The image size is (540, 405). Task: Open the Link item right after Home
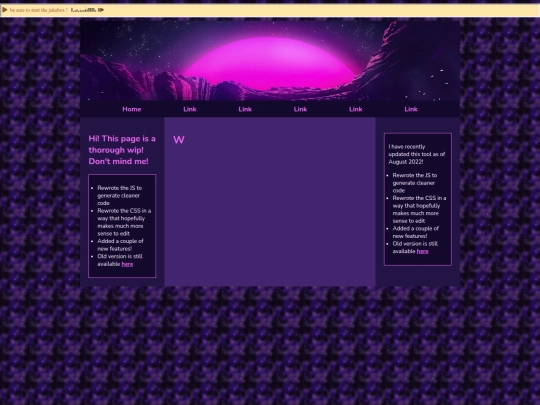pos(190,109)
